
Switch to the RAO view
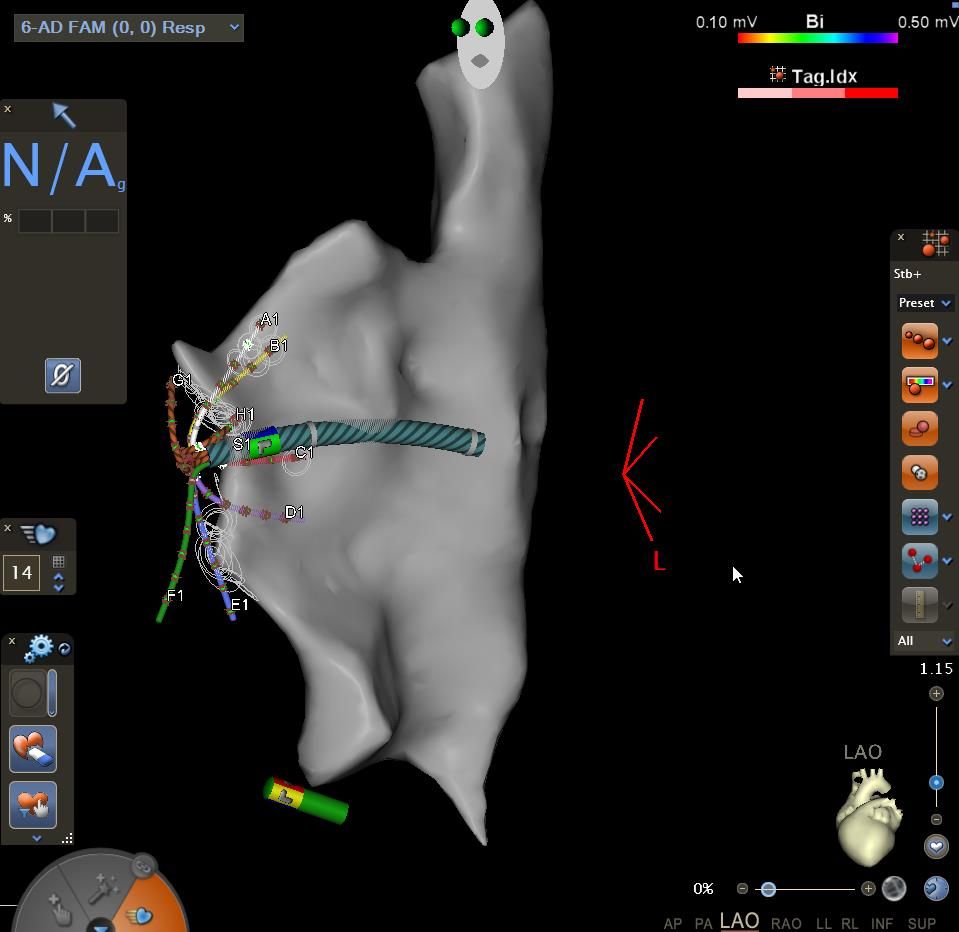coord(786,923)
